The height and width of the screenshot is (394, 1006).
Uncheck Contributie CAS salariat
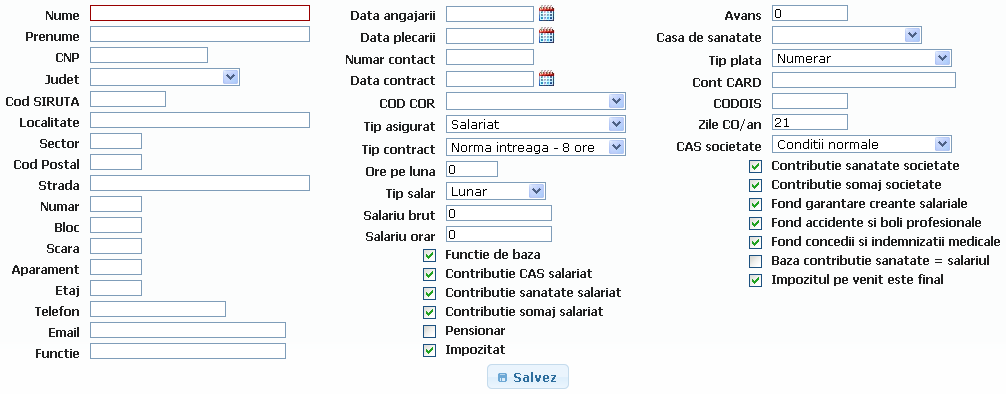point(429,274)
